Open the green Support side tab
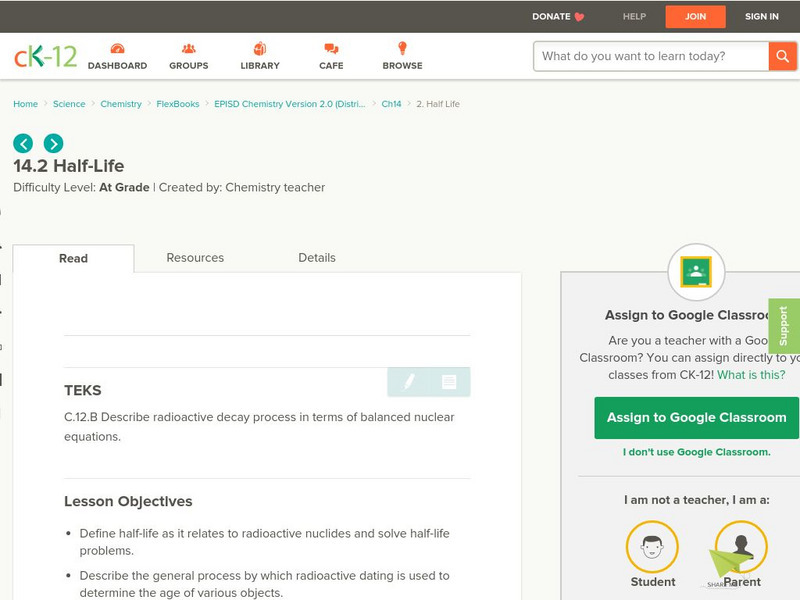Screen dimensions: 800x600 pyautogui.click(x=784, y=326)
